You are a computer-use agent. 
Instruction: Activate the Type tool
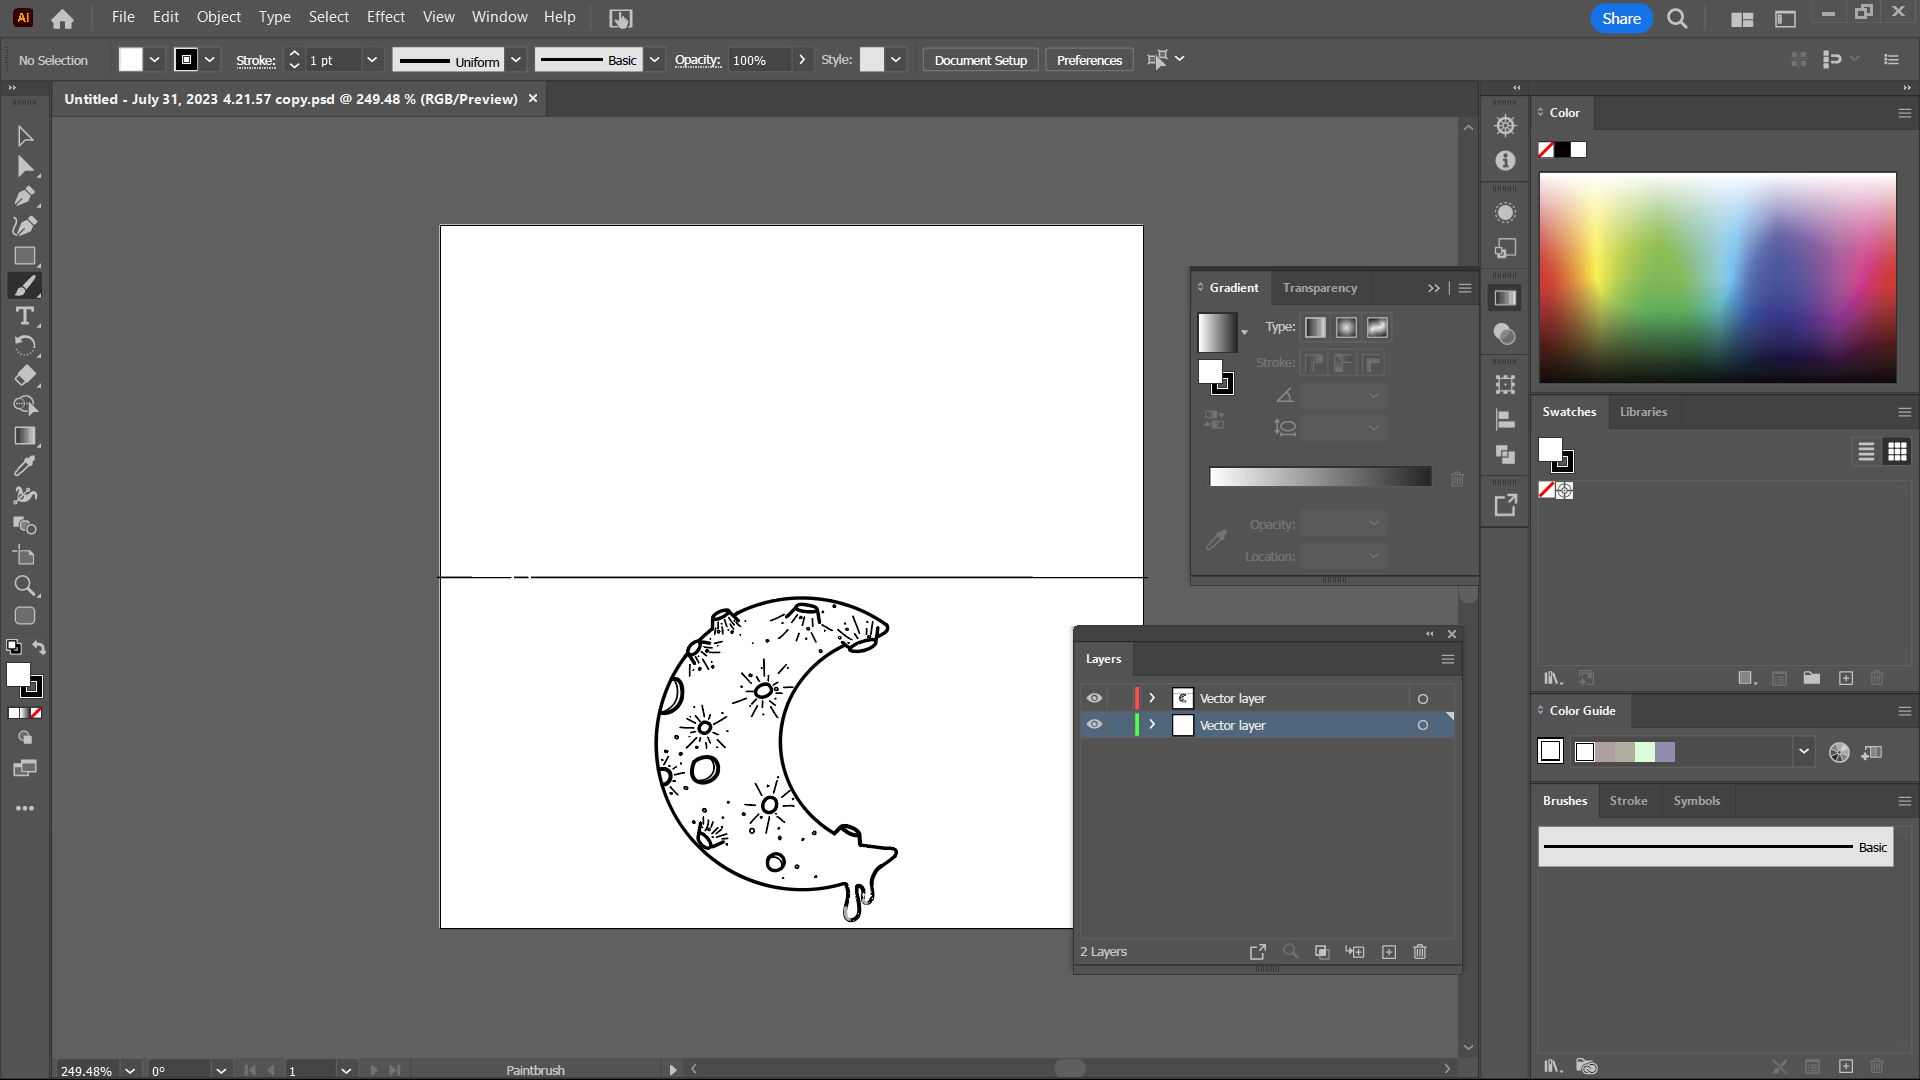25,317
